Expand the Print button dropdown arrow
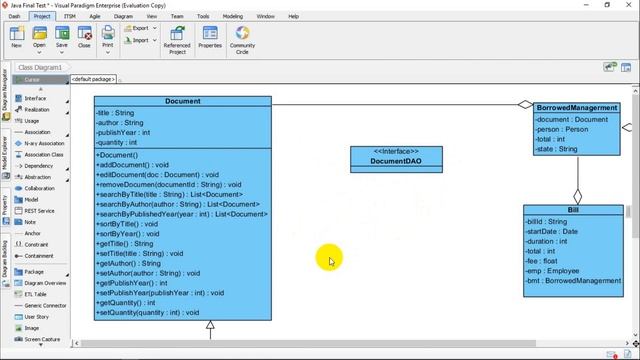This screenshot has width=640, height=360. point(108,52)
